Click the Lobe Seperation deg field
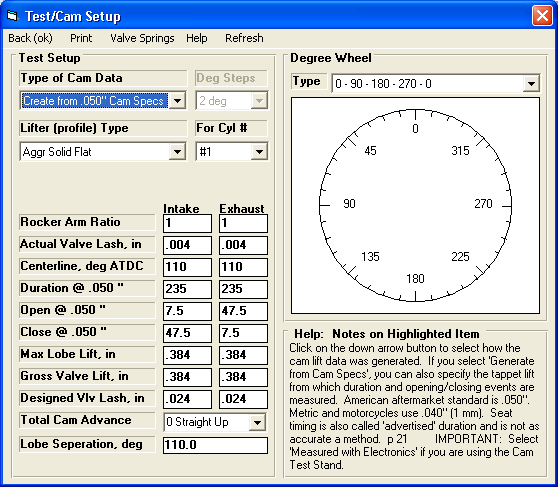 [x=215, y=445]
